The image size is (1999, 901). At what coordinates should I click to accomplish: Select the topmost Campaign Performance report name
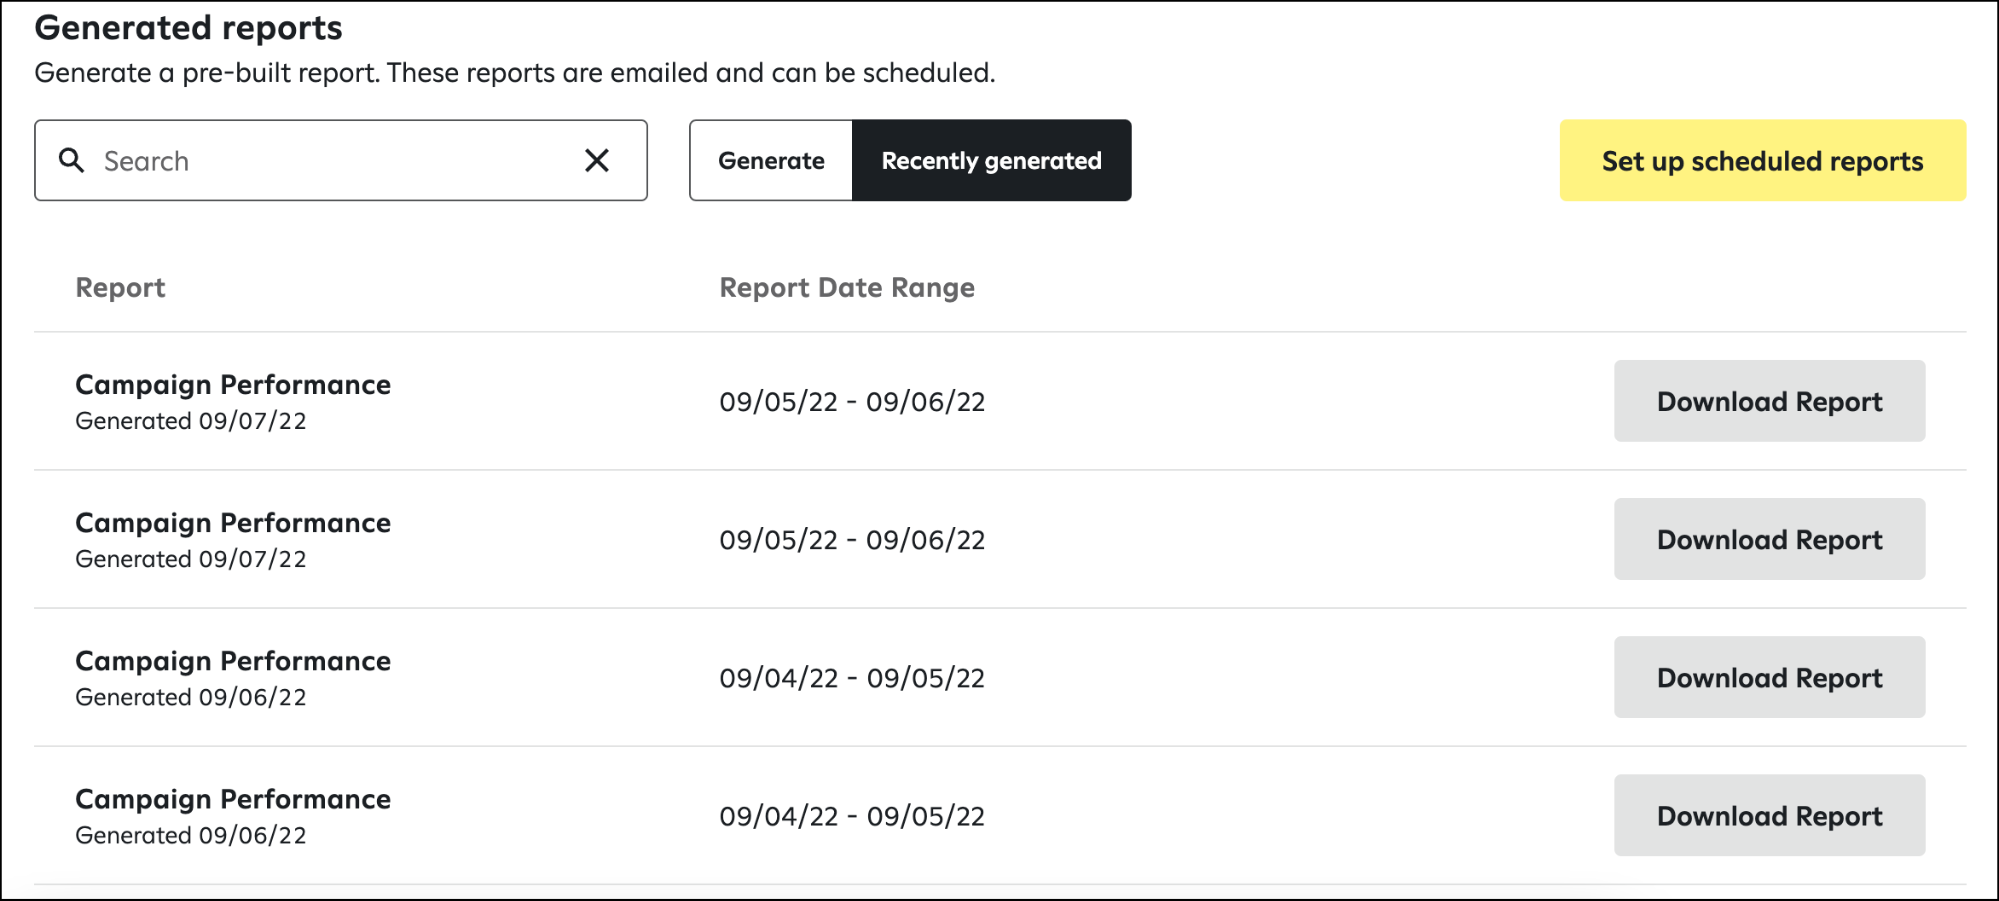click(233, 385)
